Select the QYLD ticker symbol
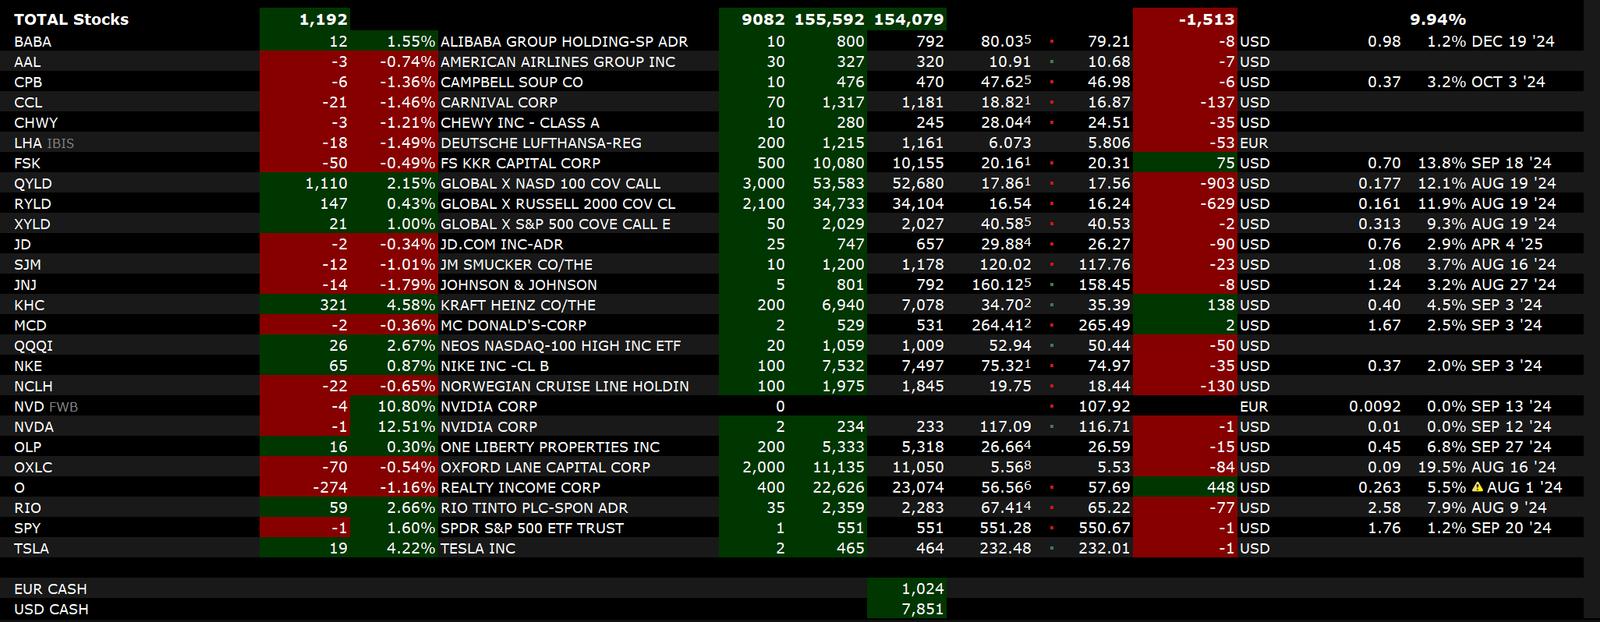Image resolution: width=1600 pixels, height=622 pixels. coord(33,184)
